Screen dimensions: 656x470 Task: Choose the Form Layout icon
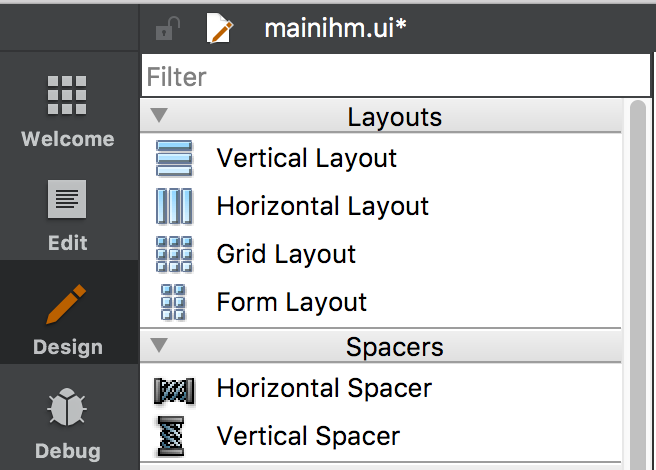click(x=173, y=302)
